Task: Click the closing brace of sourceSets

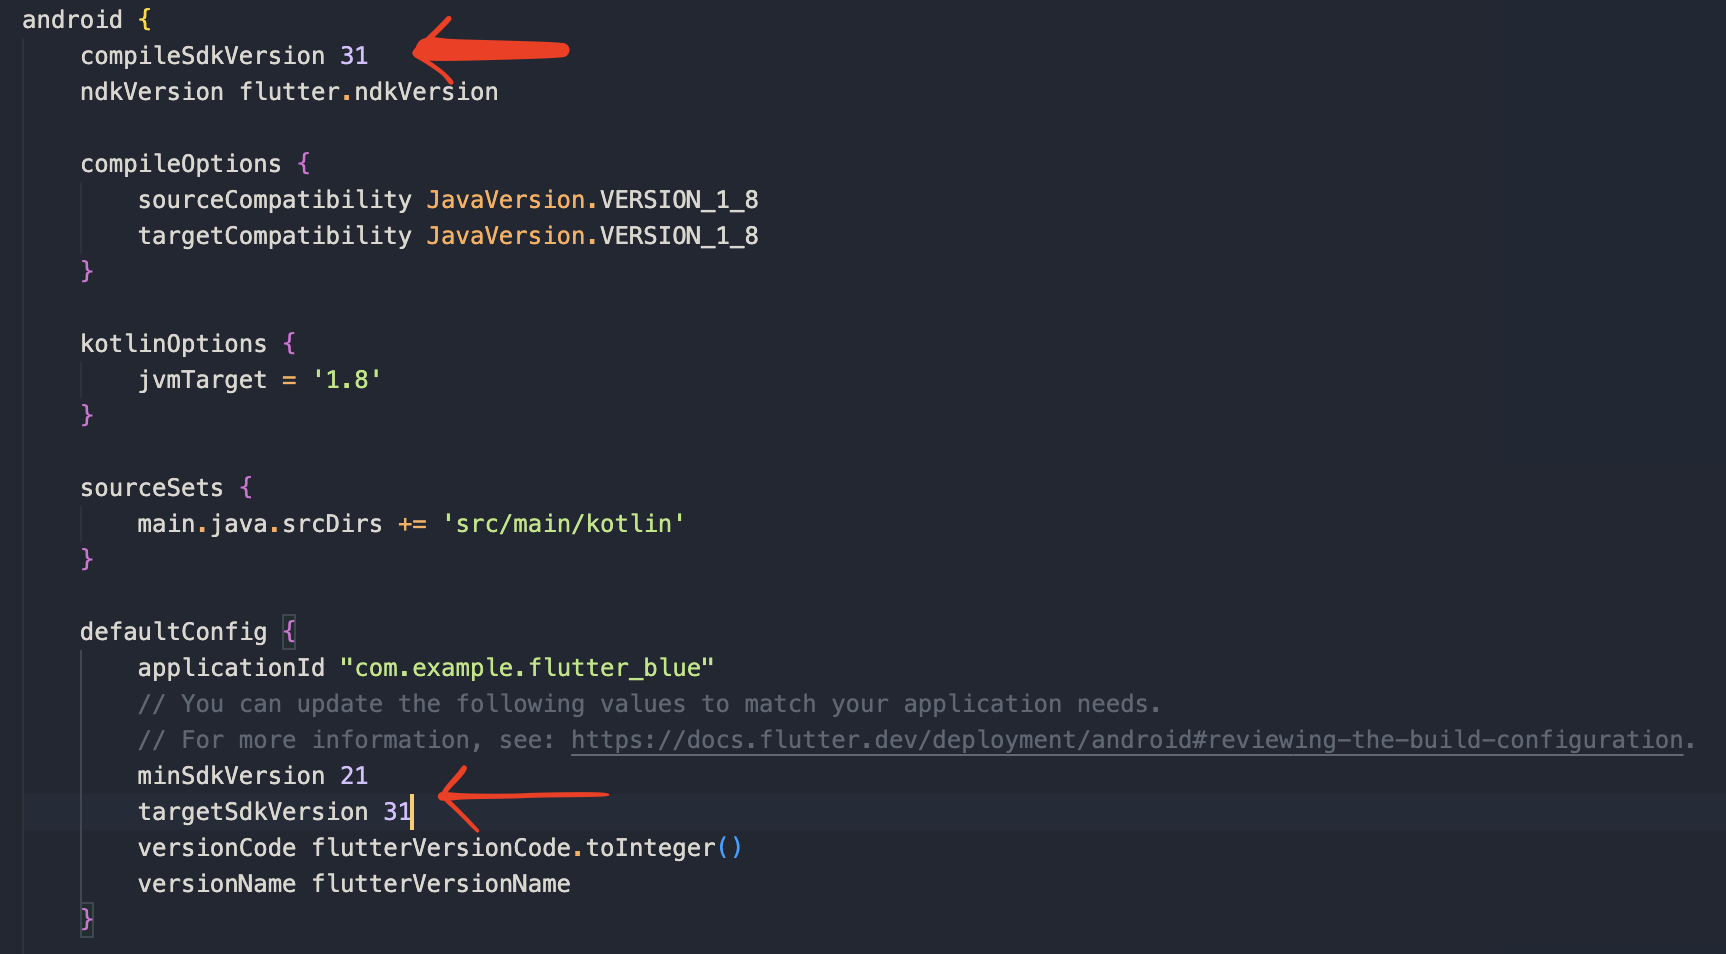Action: pyautogui.click(x=87, y=559)
